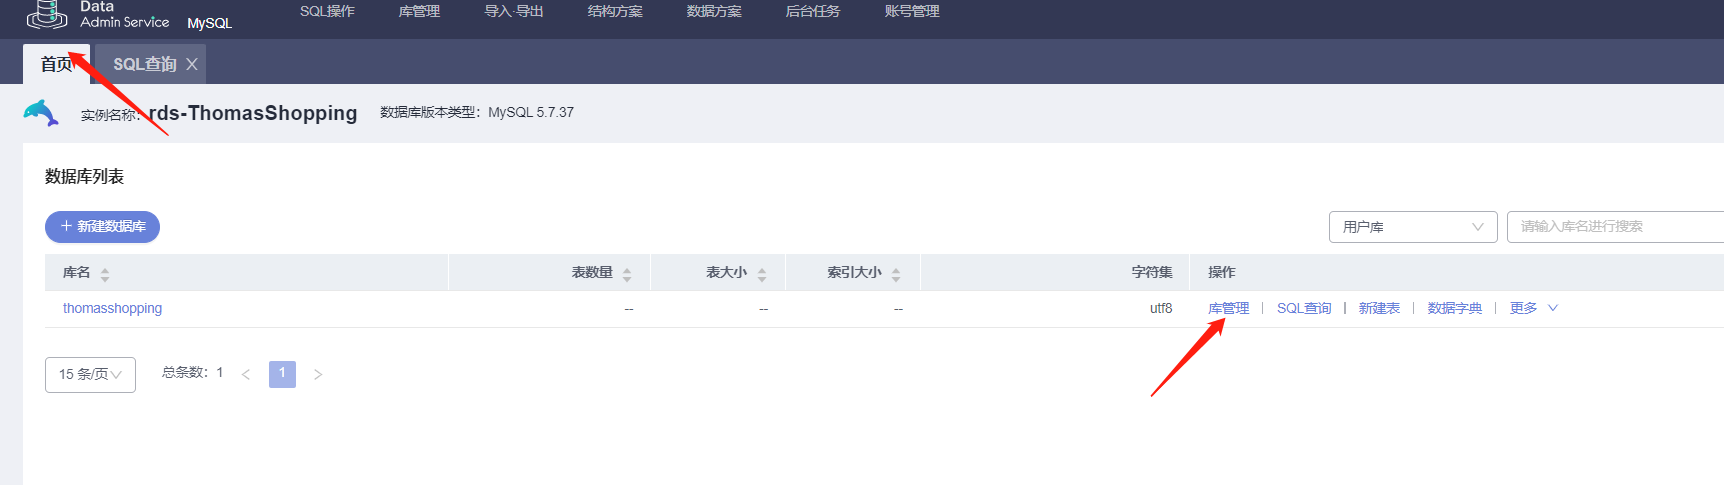The height and width of the screenshot is (485, 1724).
Task: Click 数据字典 link in thomasshopping row
Action: [1454, 308]
